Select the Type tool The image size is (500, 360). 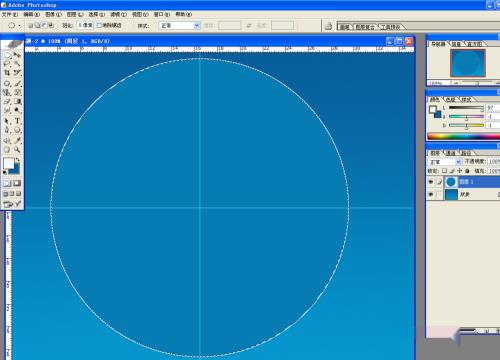(17, 121)
